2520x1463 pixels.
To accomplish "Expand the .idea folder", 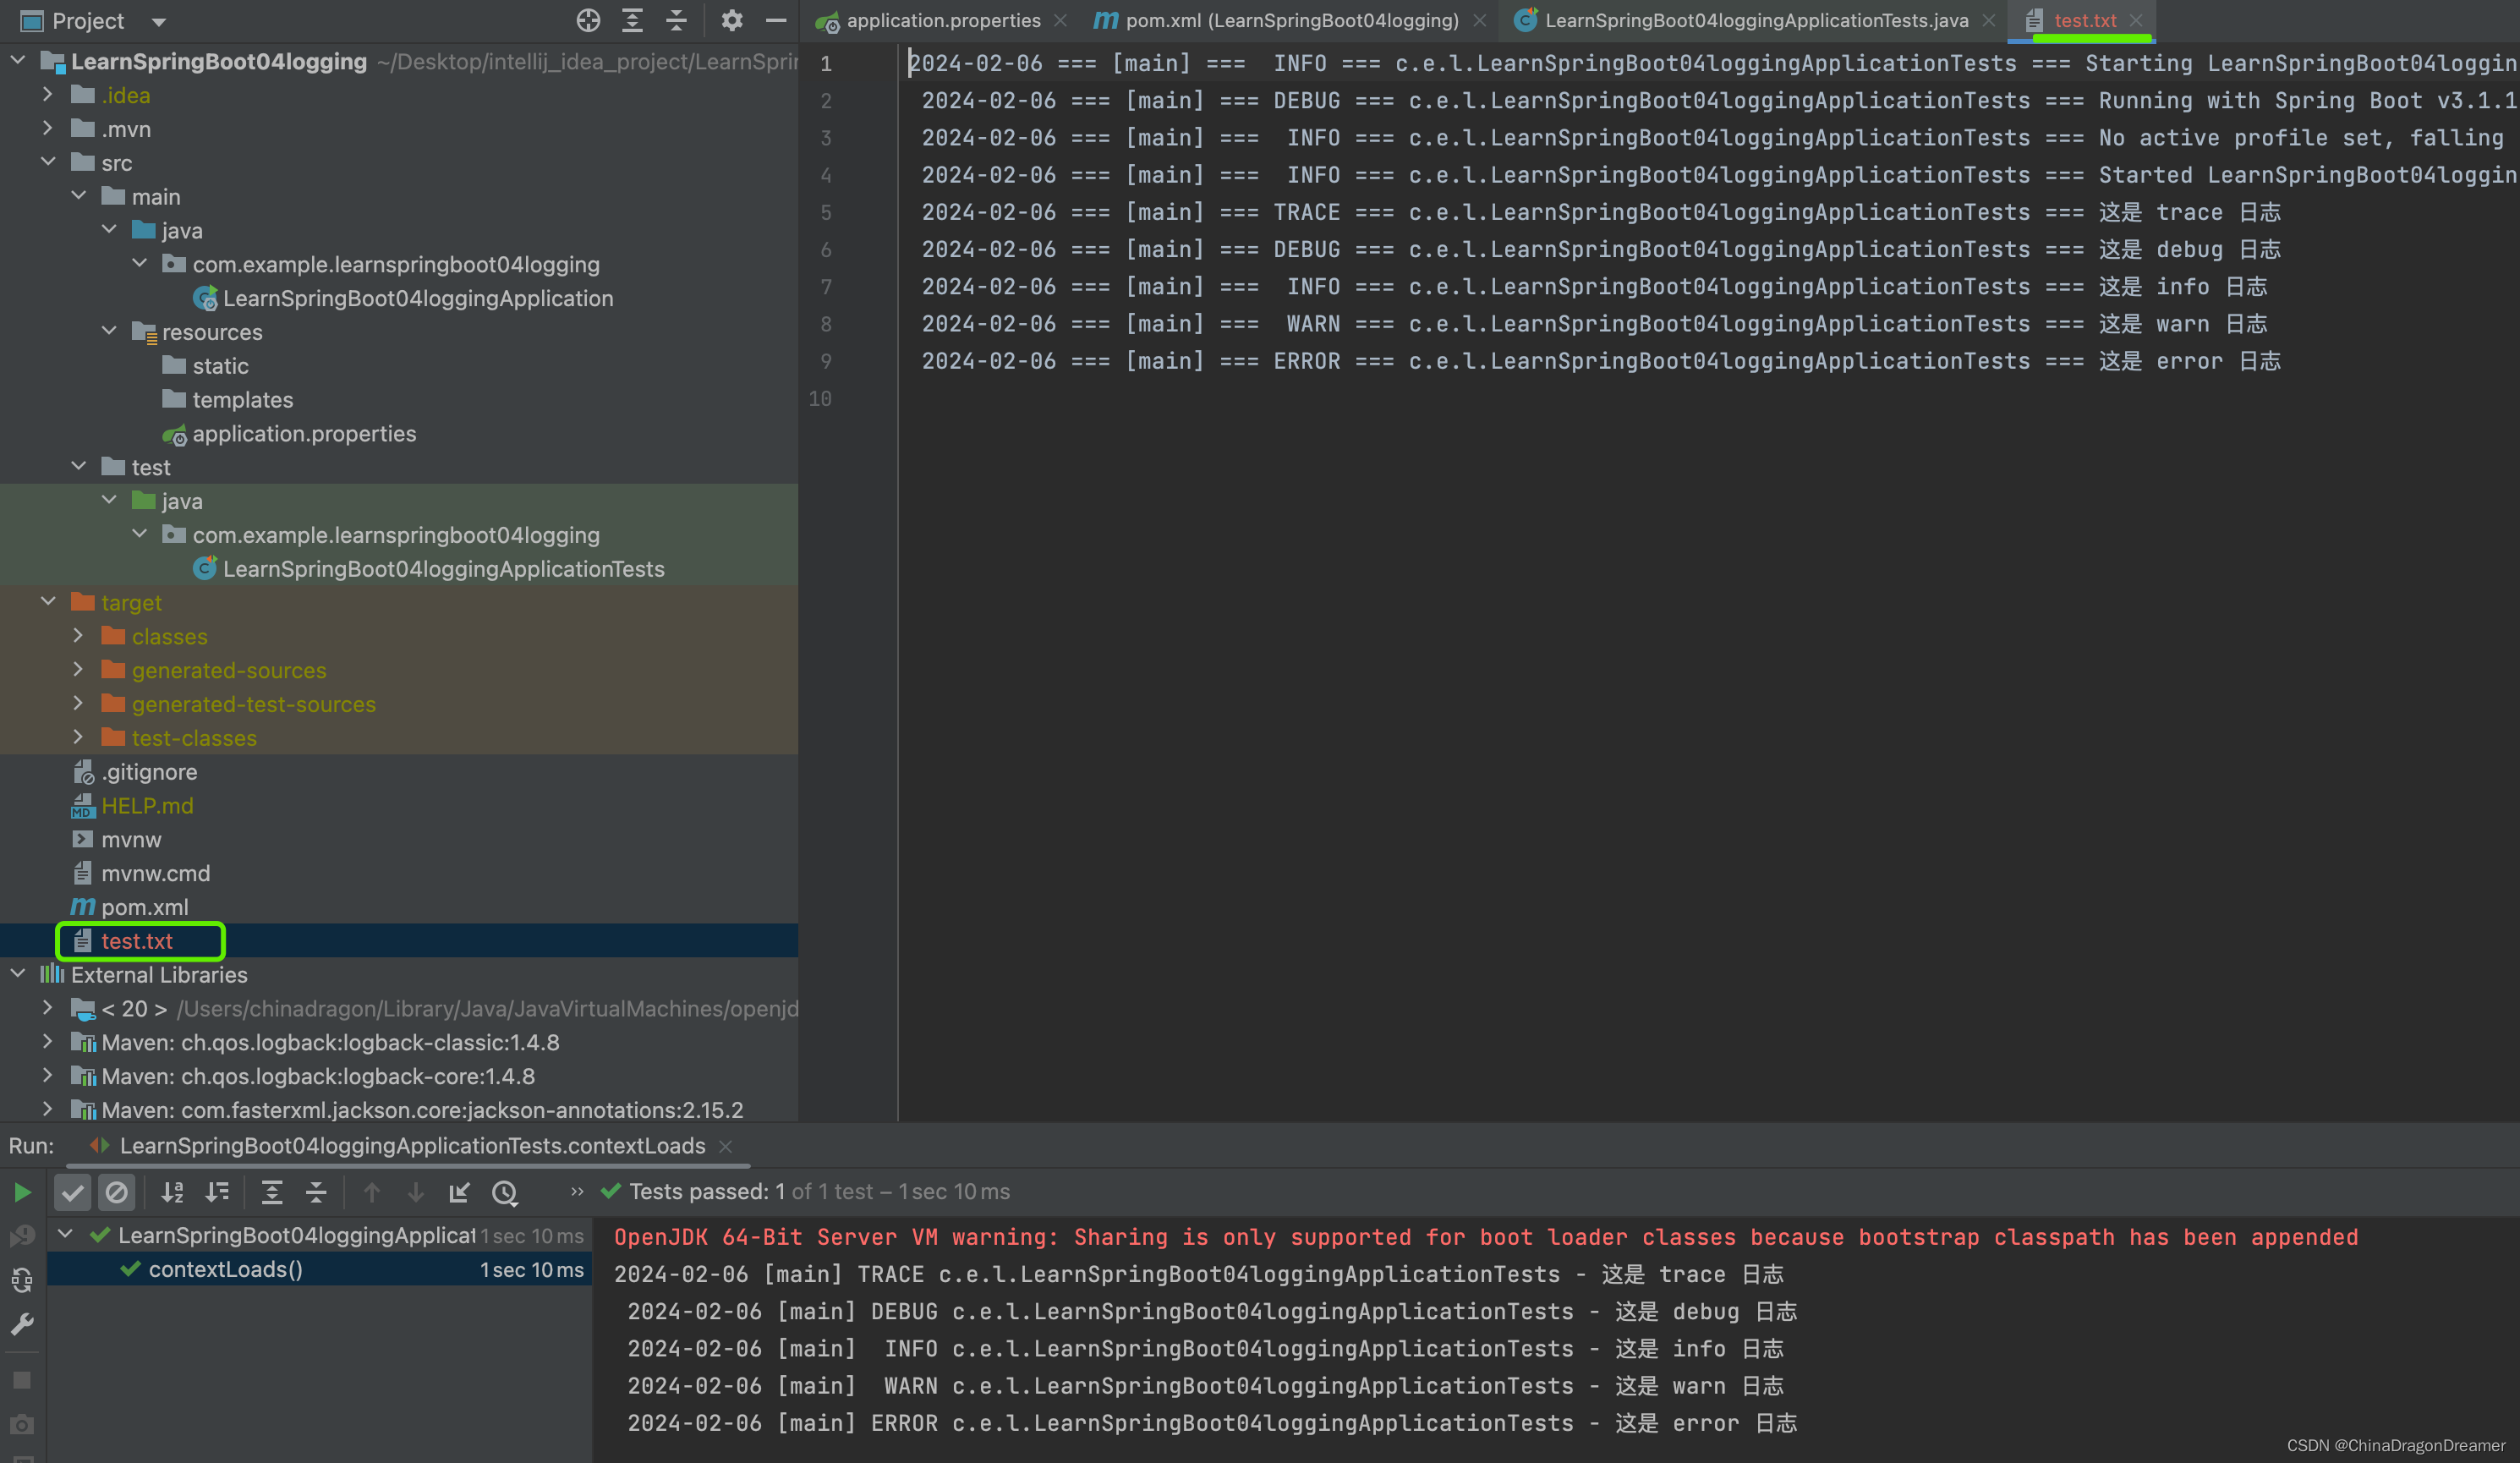I will (48, 95).
